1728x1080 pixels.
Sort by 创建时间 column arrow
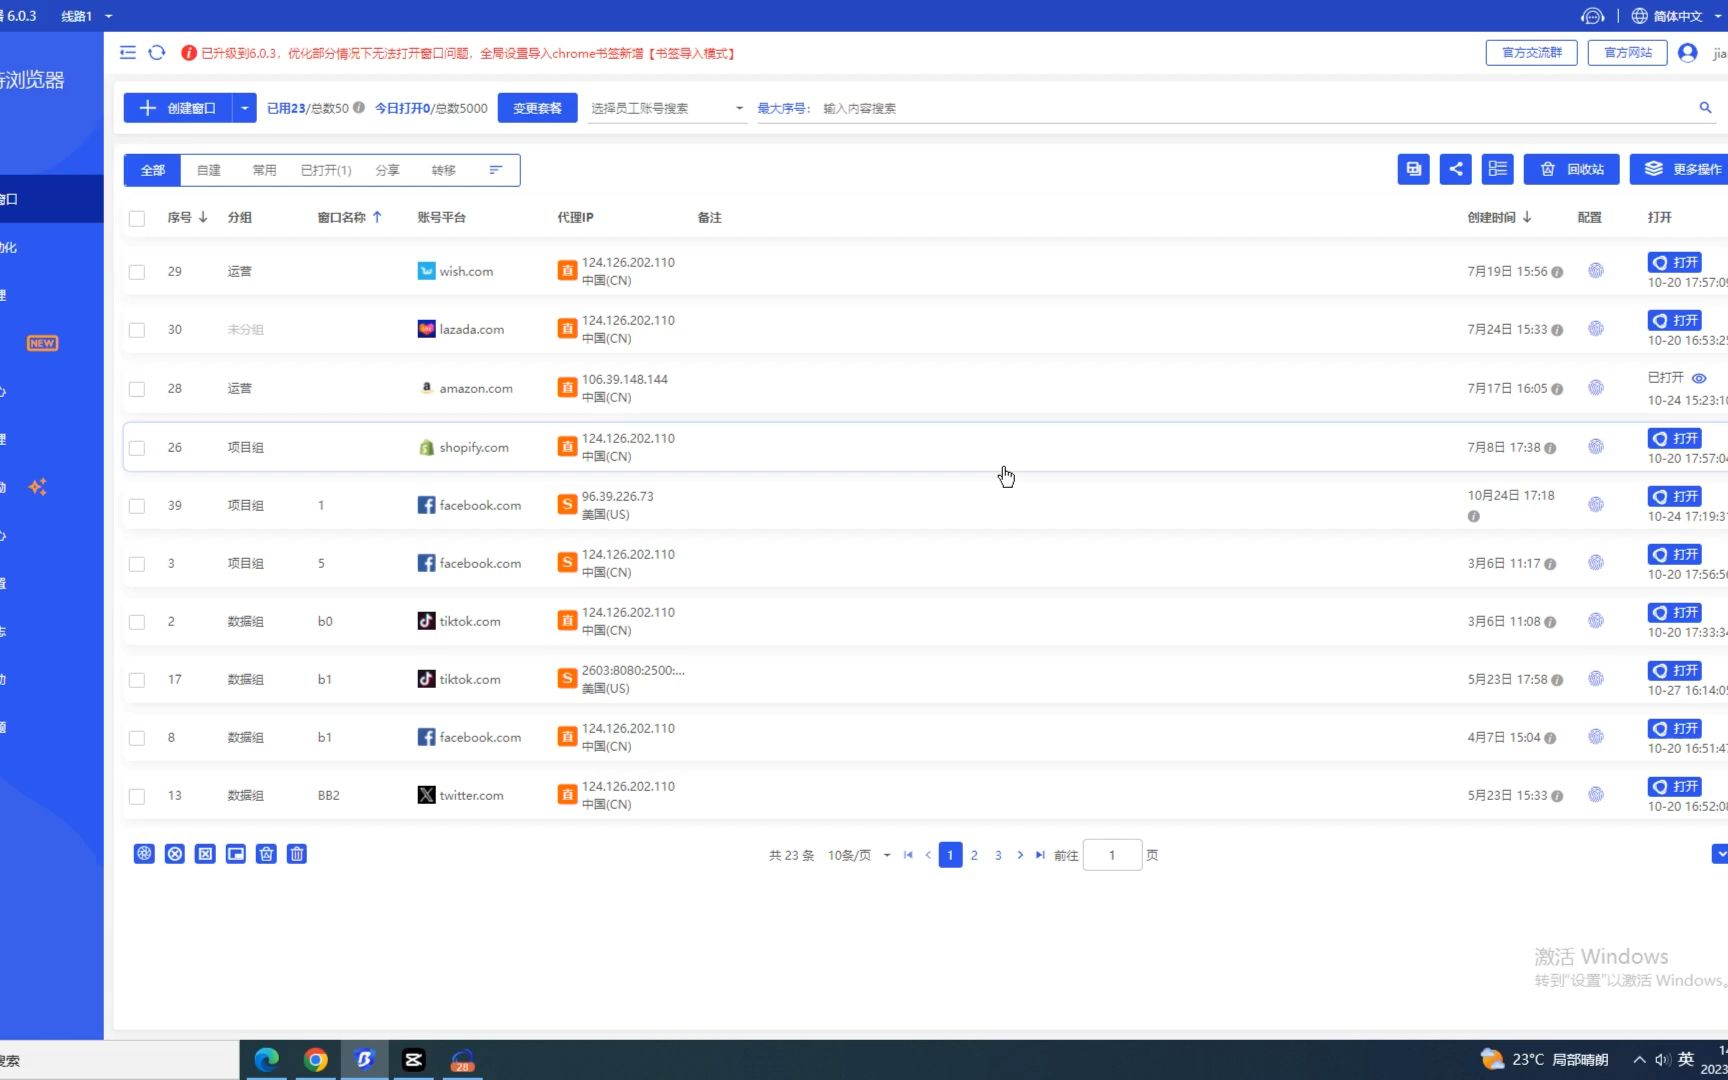click(1527, 217)
